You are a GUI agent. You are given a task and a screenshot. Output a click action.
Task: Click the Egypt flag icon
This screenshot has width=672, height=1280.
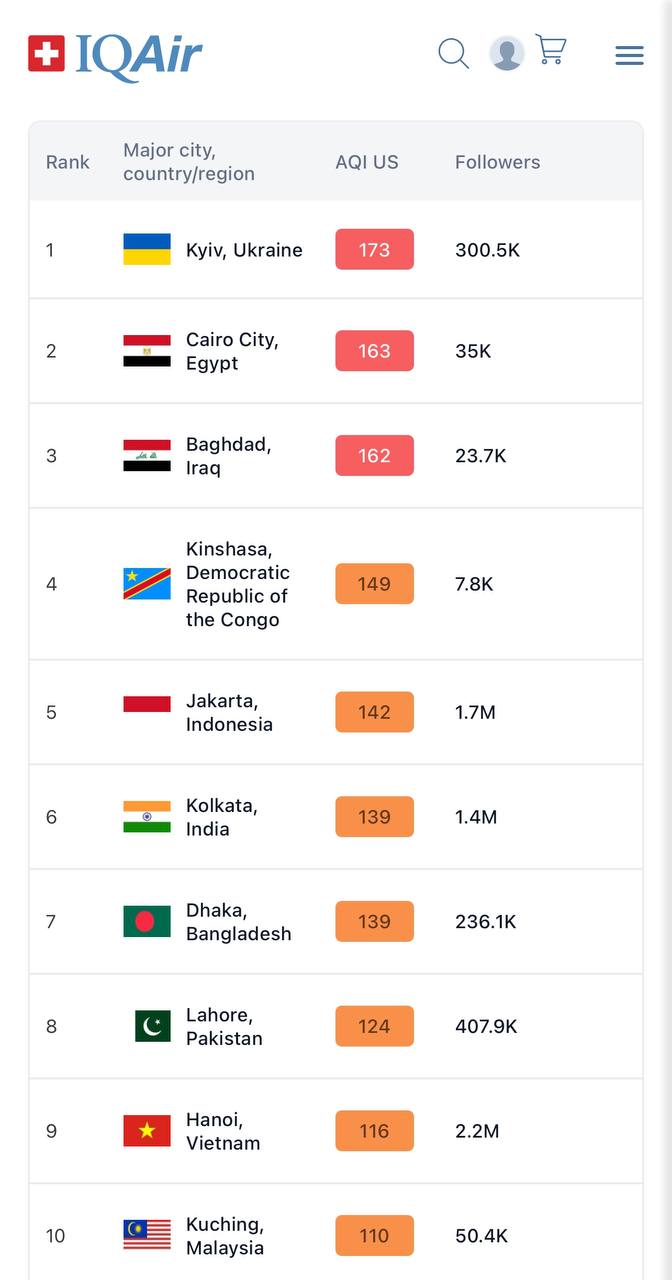tap(147, 351)
